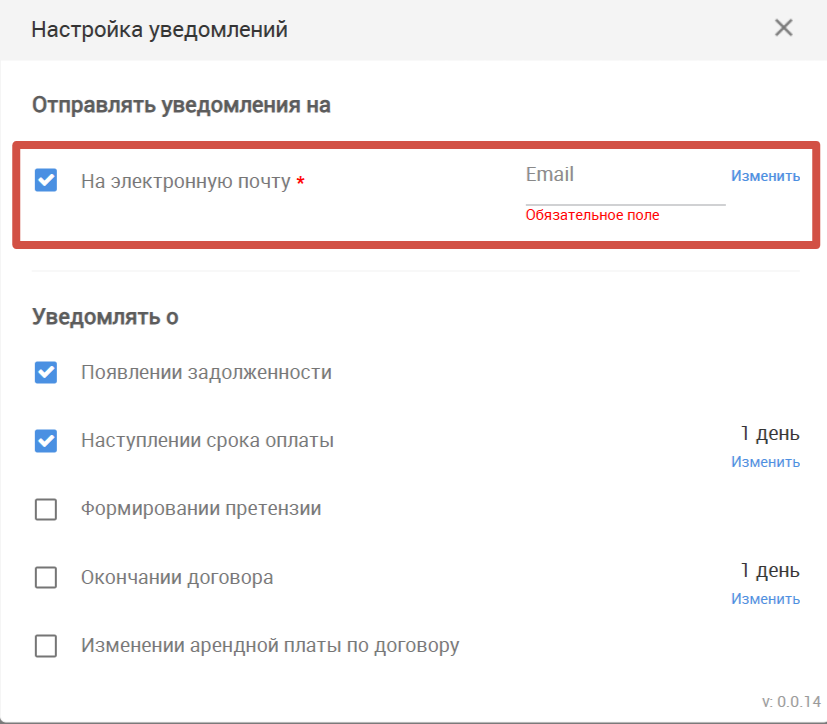Screen dimensions: 827x724
Task: Toggle the Появлении задолженности checkbox
Action: coord(46,372)
